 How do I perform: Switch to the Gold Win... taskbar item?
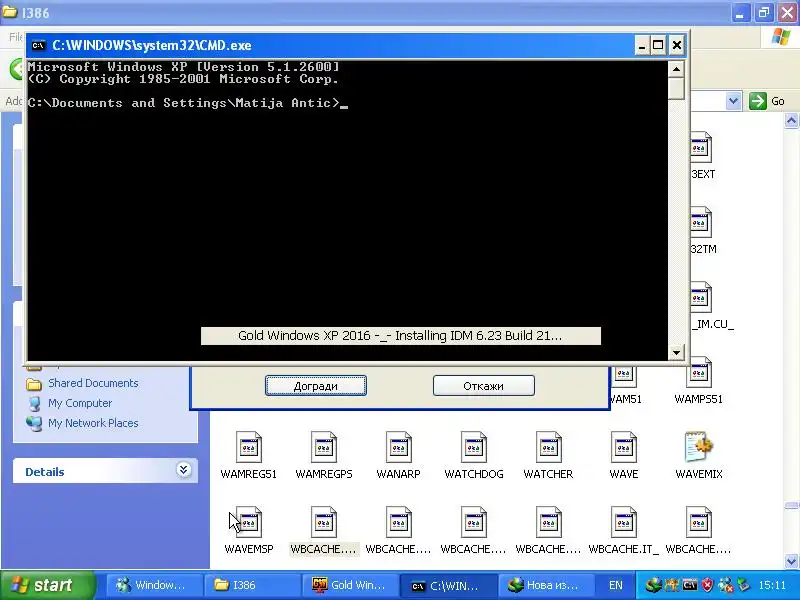pyautogui.click(x=350, y=585)
